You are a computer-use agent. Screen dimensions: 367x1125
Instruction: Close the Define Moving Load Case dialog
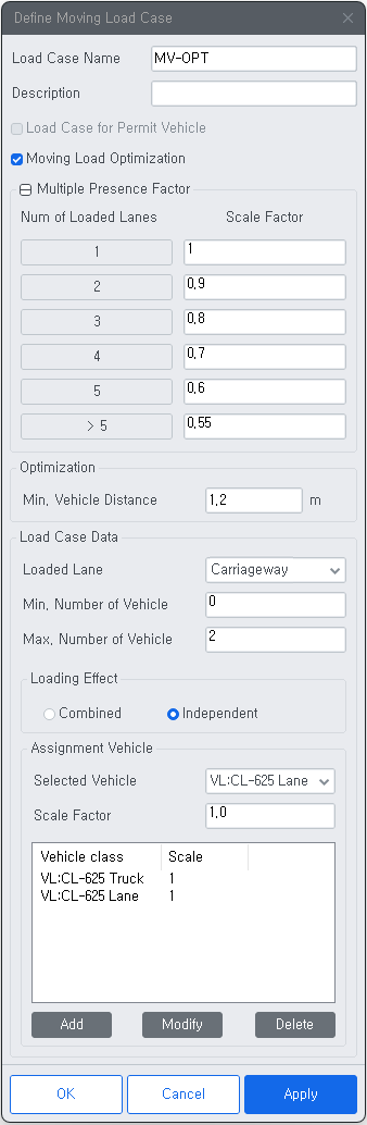348,17
